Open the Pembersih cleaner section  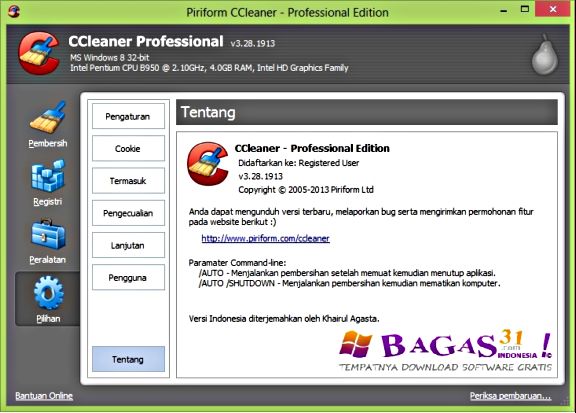point(48,124)
